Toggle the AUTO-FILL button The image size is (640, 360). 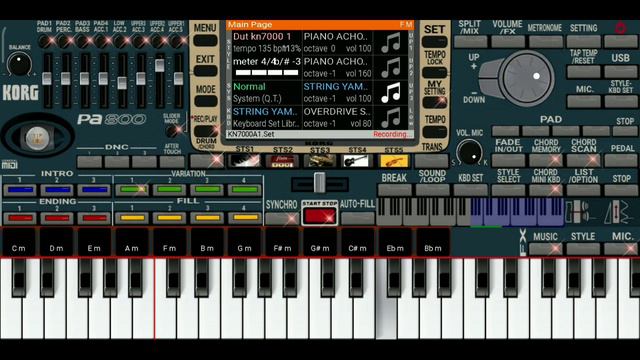point(358,218)
